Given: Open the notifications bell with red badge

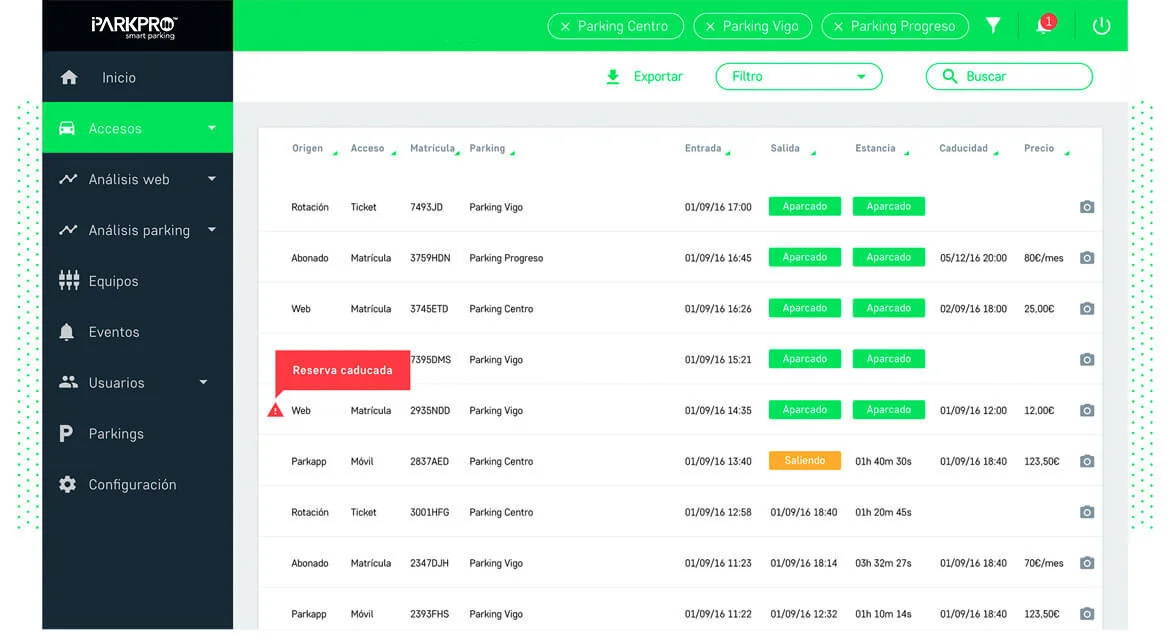Looking at the screenshot, I should pos(1043,26).
